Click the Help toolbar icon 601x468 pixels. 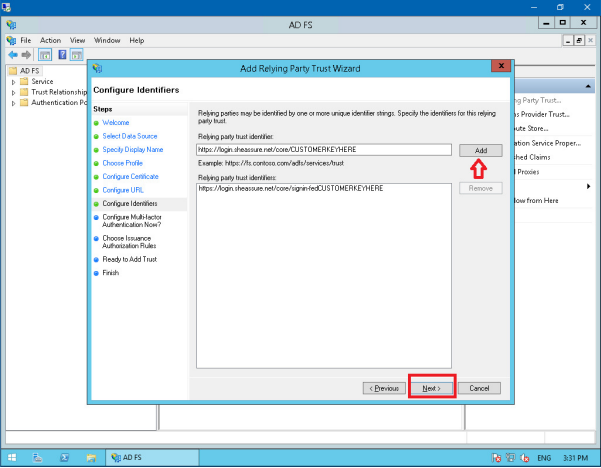click(x=62, y=54)
